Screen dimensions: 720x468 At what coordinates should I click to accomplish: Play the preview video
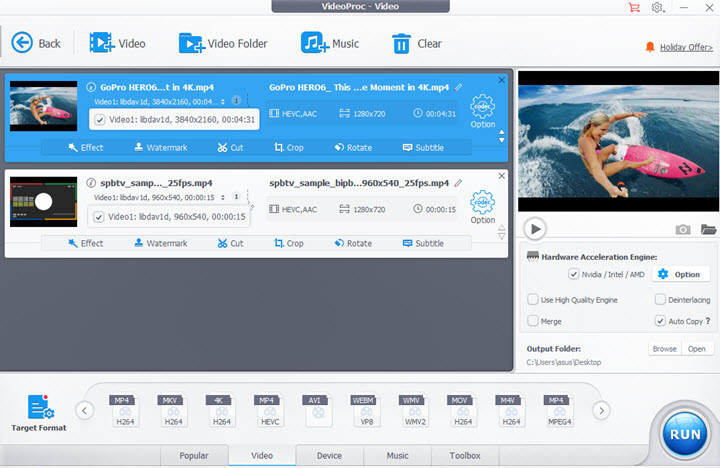pyautogui.click(x=535, y=229)
